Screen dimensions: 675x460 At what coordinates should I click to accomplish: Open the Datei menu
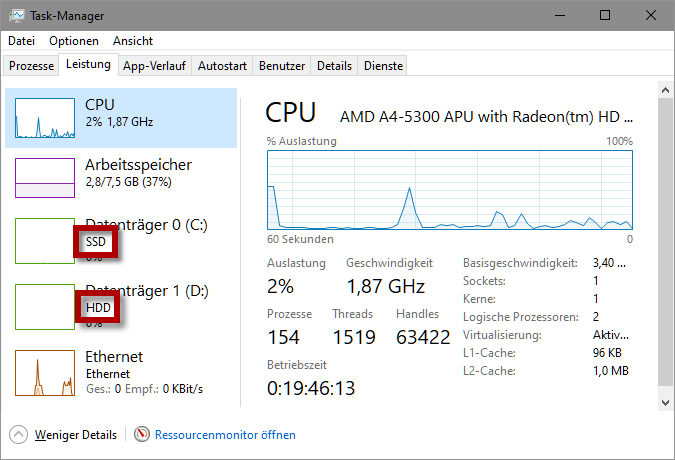point(21,41)
